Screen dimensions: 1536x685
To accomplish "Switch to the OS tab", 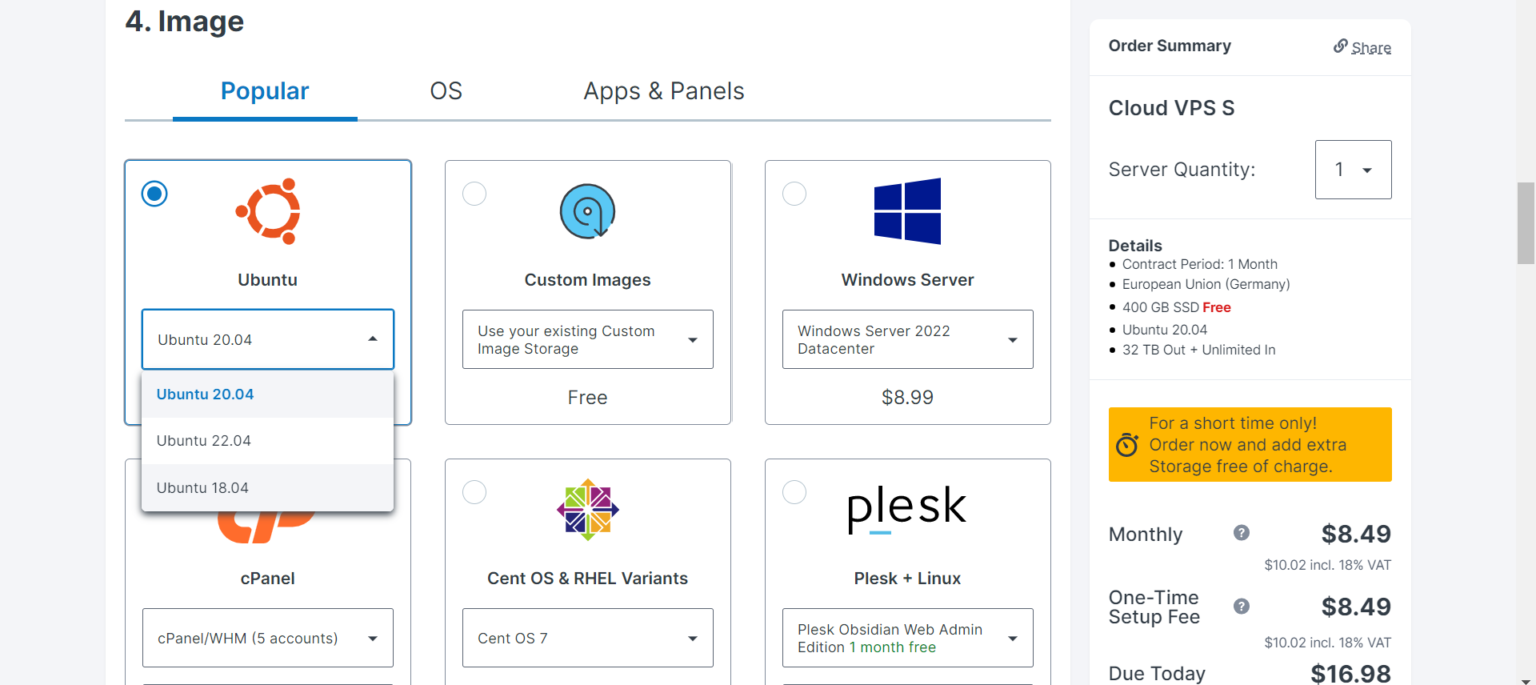I will point(445,91).
